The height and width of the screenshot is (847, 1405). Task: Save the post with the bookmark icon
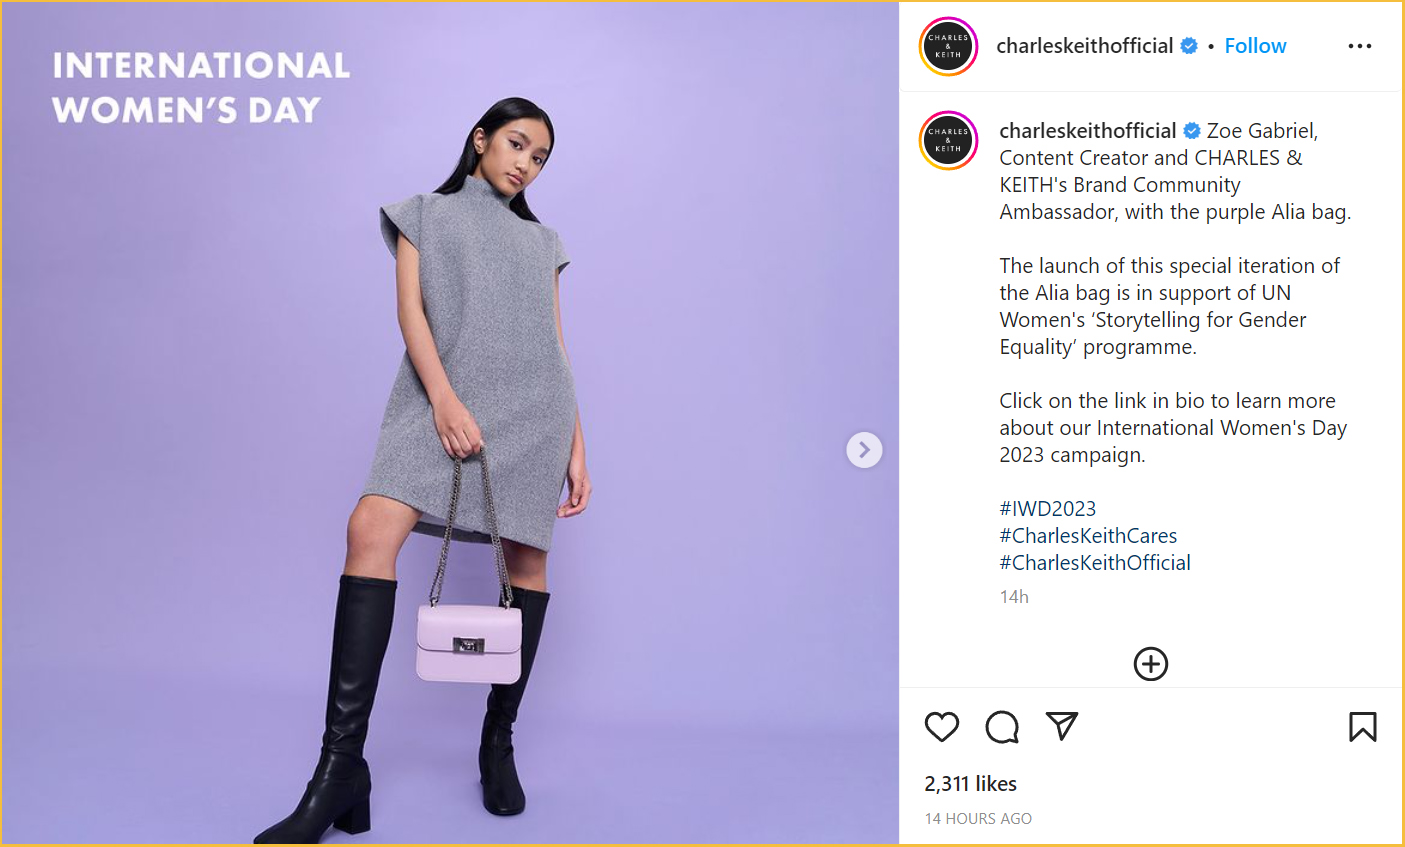(1362, 727)
